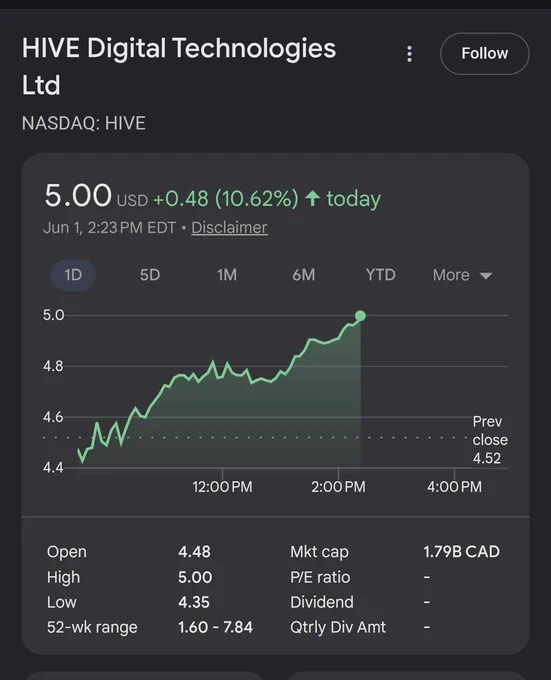Select the 1D time range tab

click(73, 275)
